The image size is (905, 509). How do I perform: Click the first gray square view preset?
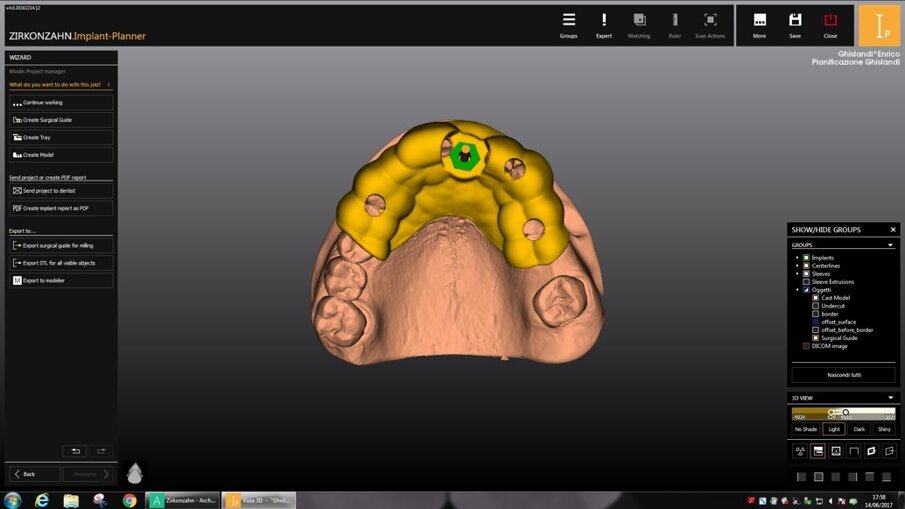801,477
